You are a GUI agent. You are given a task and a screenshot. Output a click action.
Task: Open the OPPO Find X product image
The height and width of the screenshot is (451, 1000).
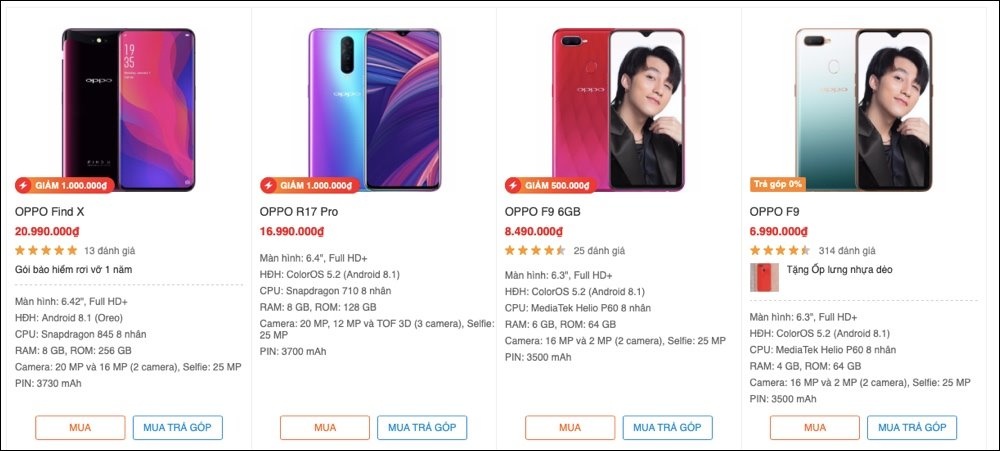128,109
